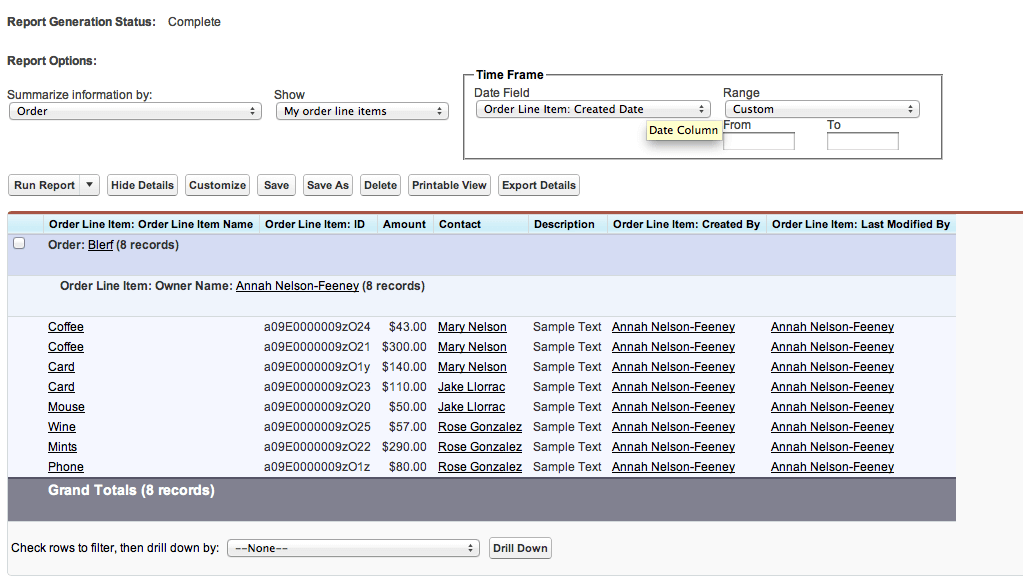1023x583 pixels.
Task: Expand the Range dropdown set to Custom
Action: [822, 109]
